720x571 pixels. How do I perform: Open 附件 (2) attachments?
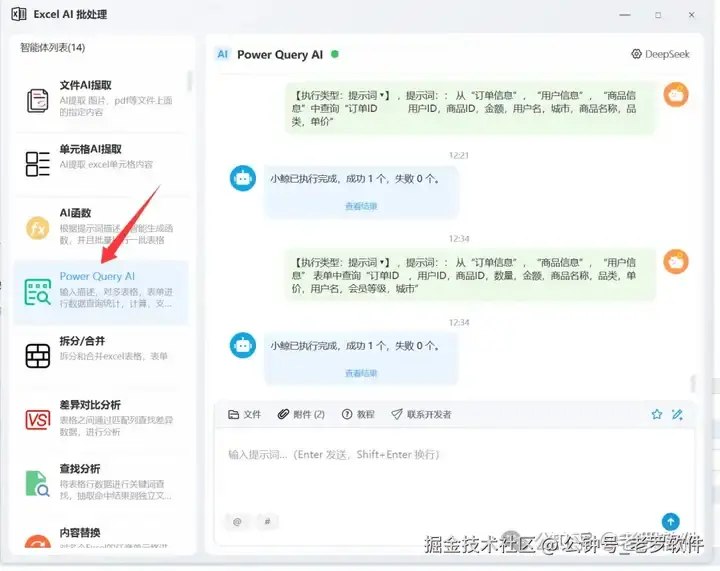(301, 414)
